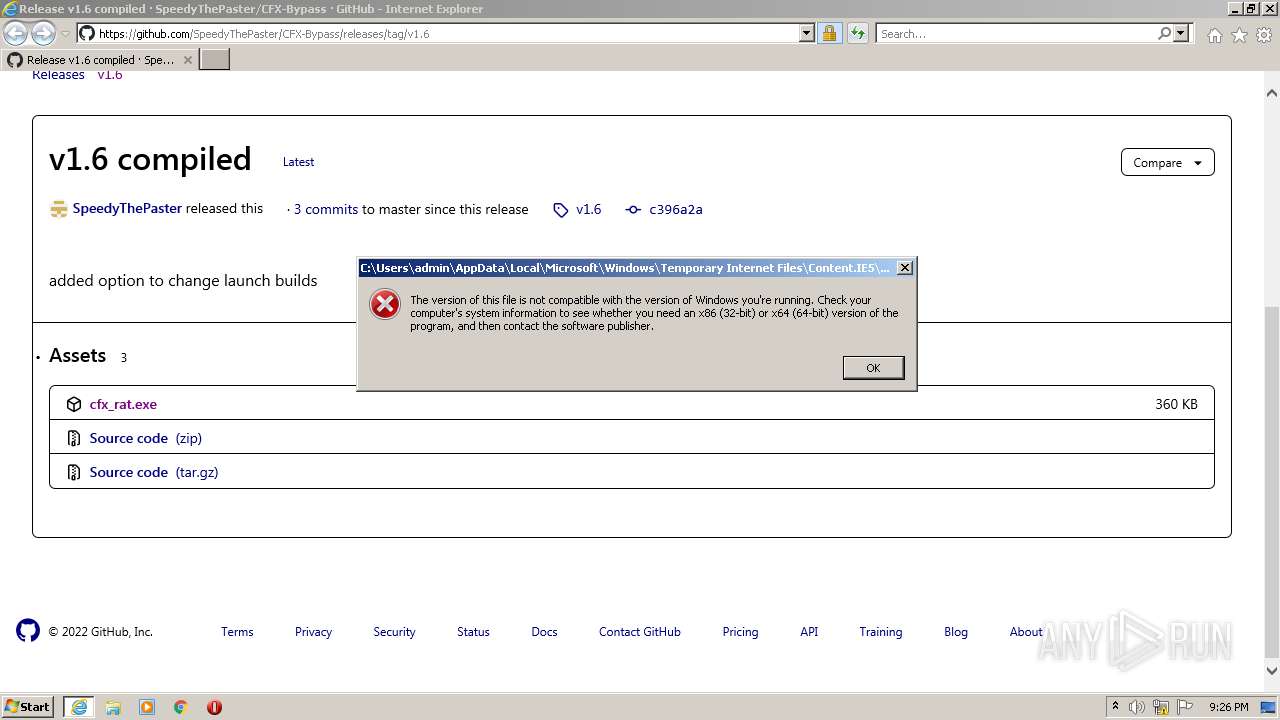Click the SpeedyThePaster author link
This screenshot has height=720, width=1280.
[127, 209]
